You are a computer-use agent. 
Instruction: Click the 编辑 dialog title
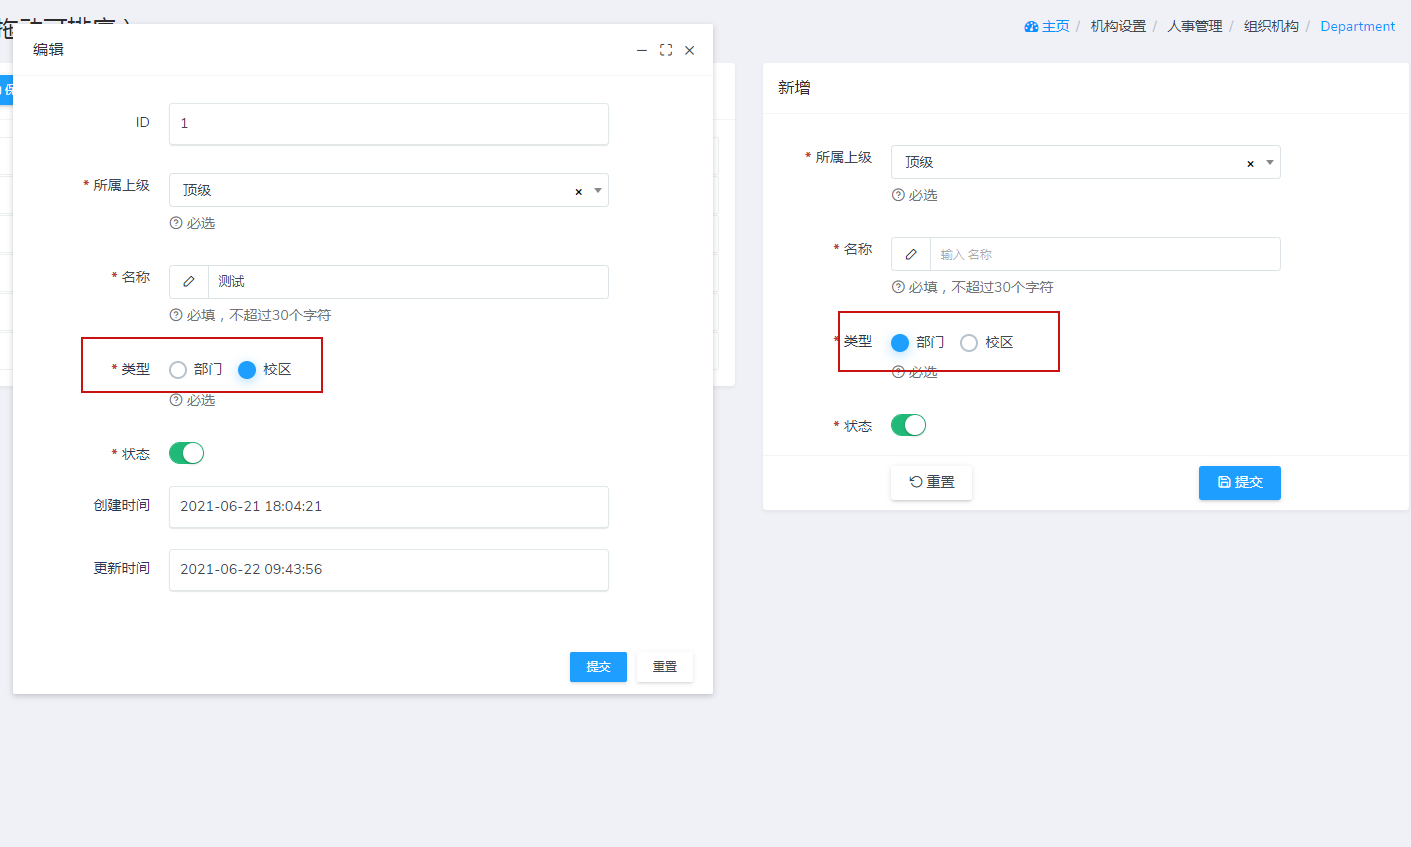tap(48, 49)
